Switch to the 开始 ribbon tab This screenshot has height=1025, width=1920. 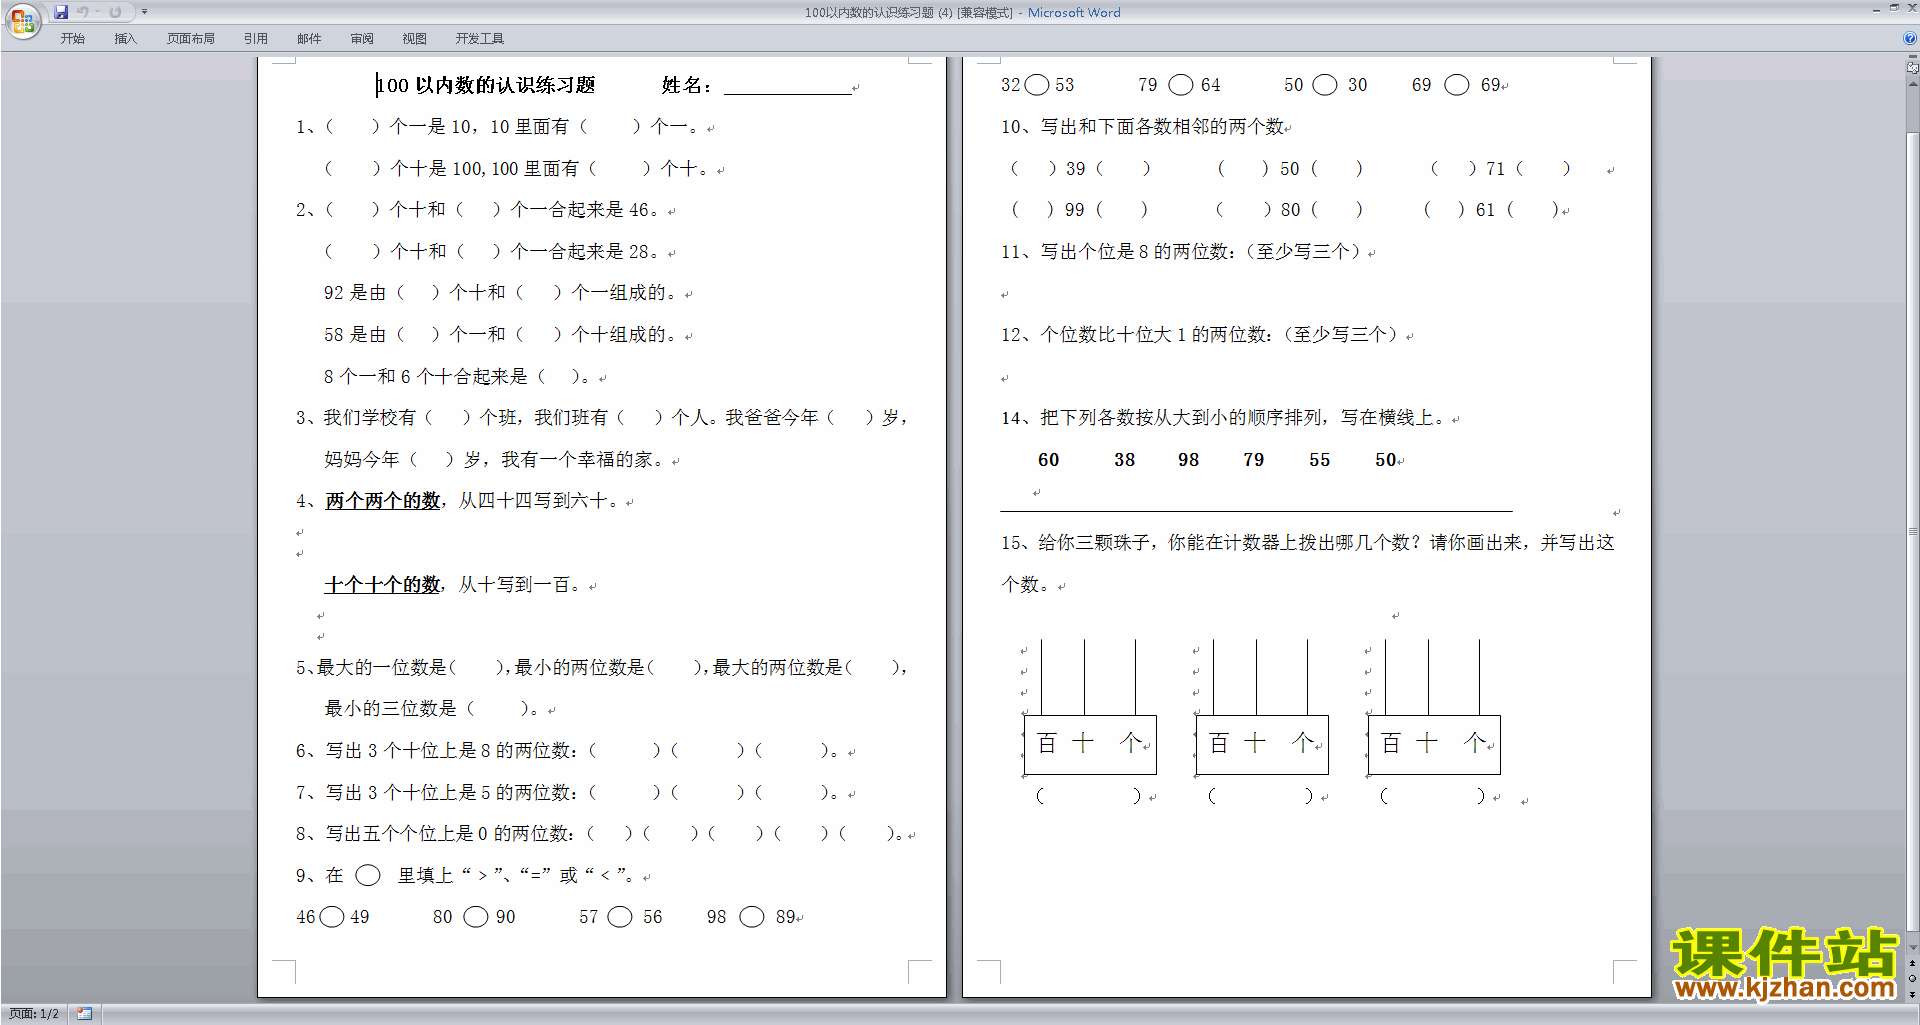click(x=72, y=38)
